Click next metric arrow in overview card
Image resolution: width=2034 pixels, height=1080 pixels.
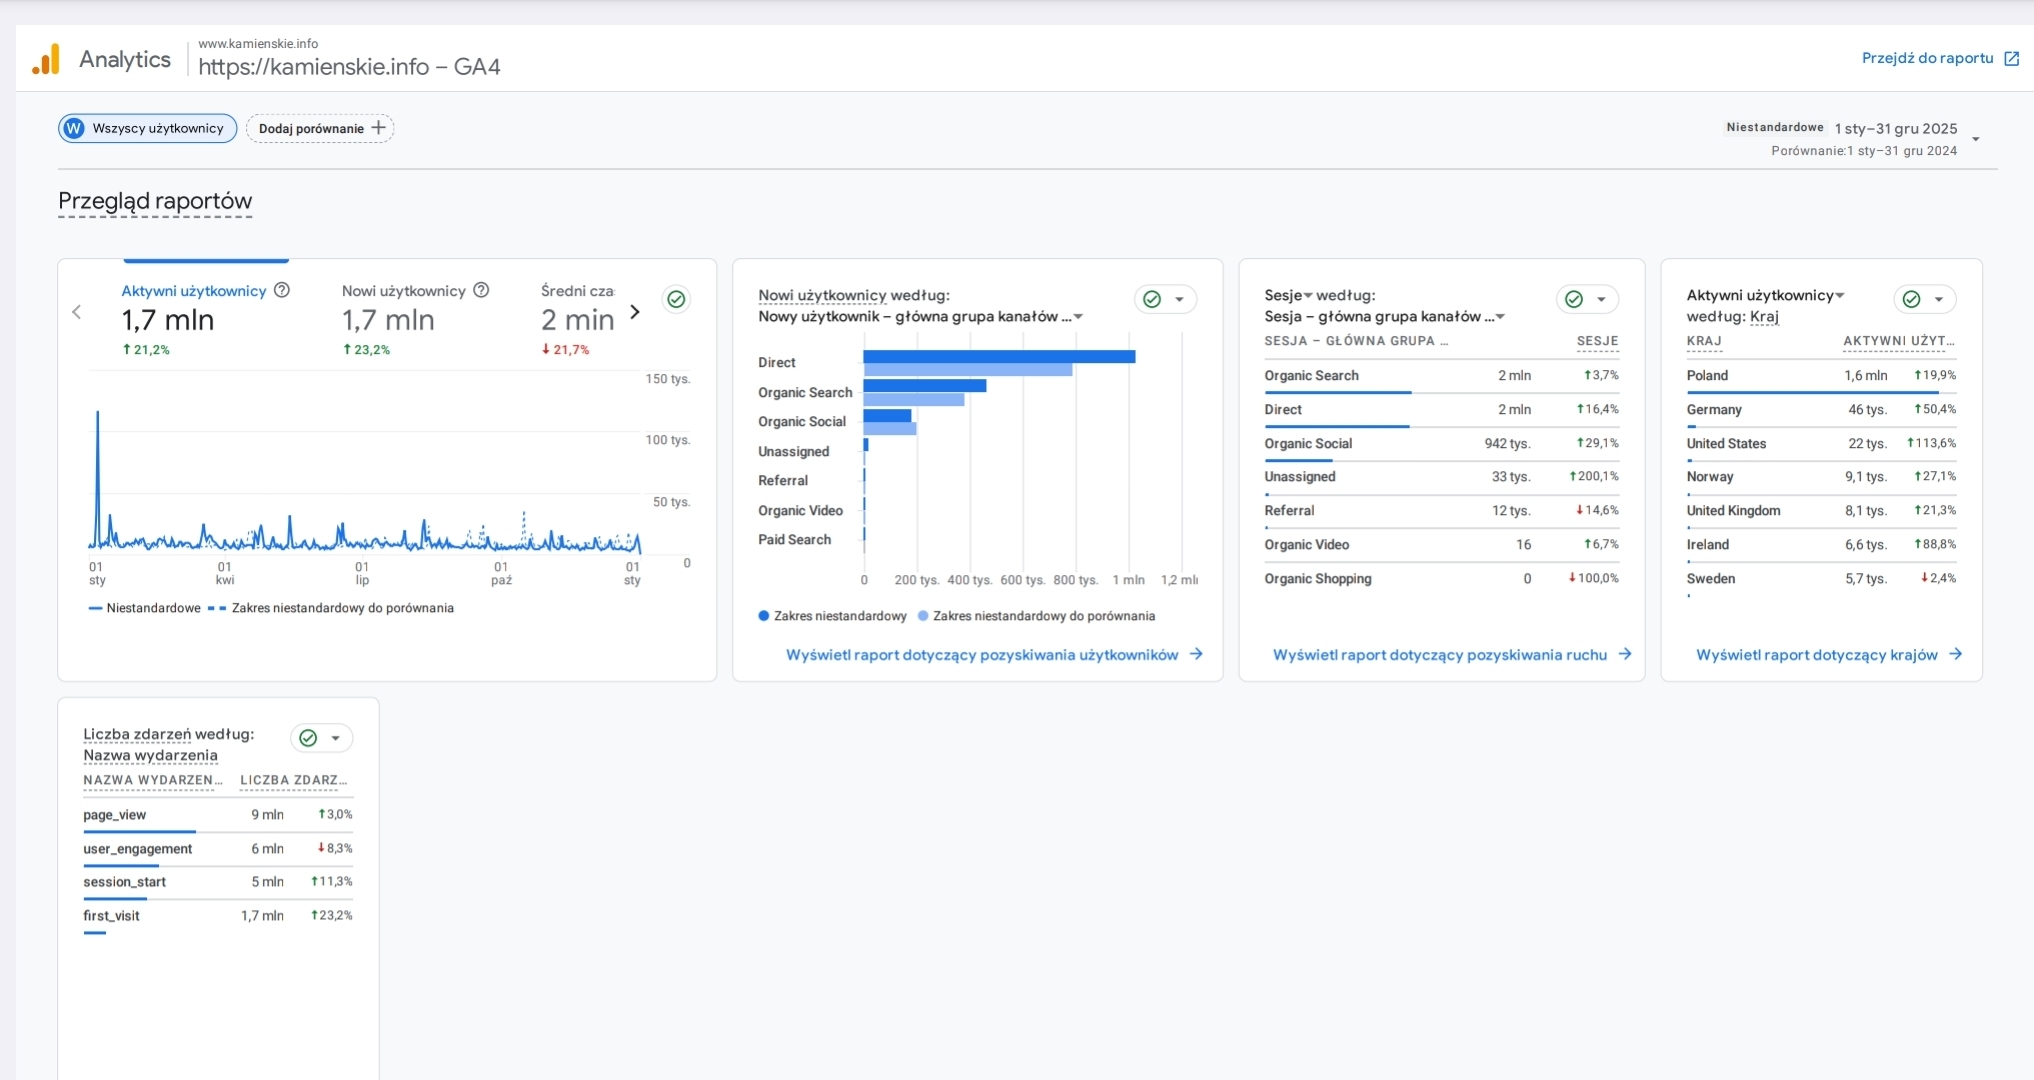(x=635, y=312)
